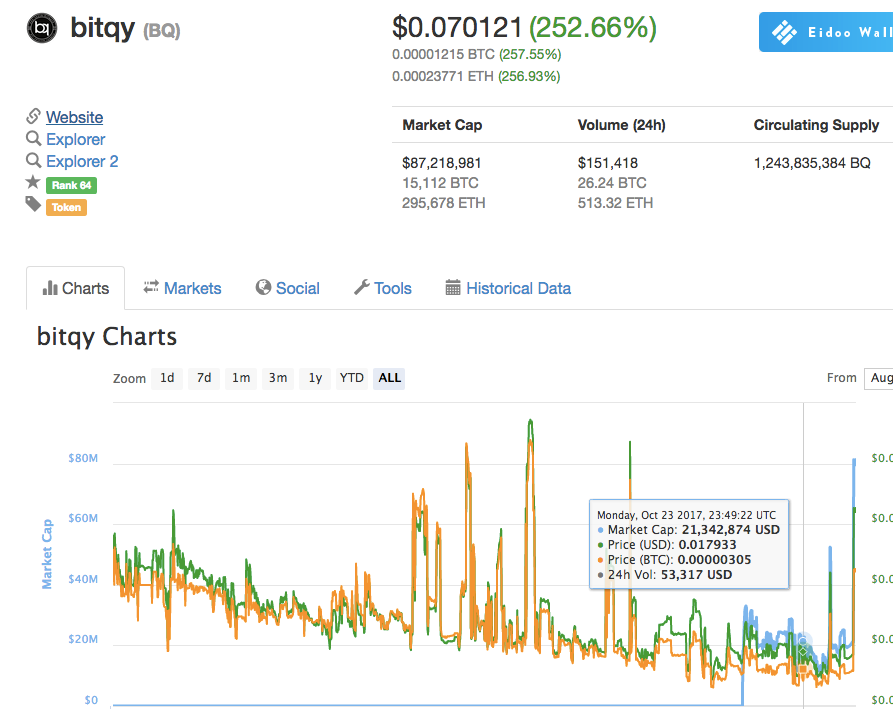Click the 513.32 ETH volume value

click(x=615, y=203)
